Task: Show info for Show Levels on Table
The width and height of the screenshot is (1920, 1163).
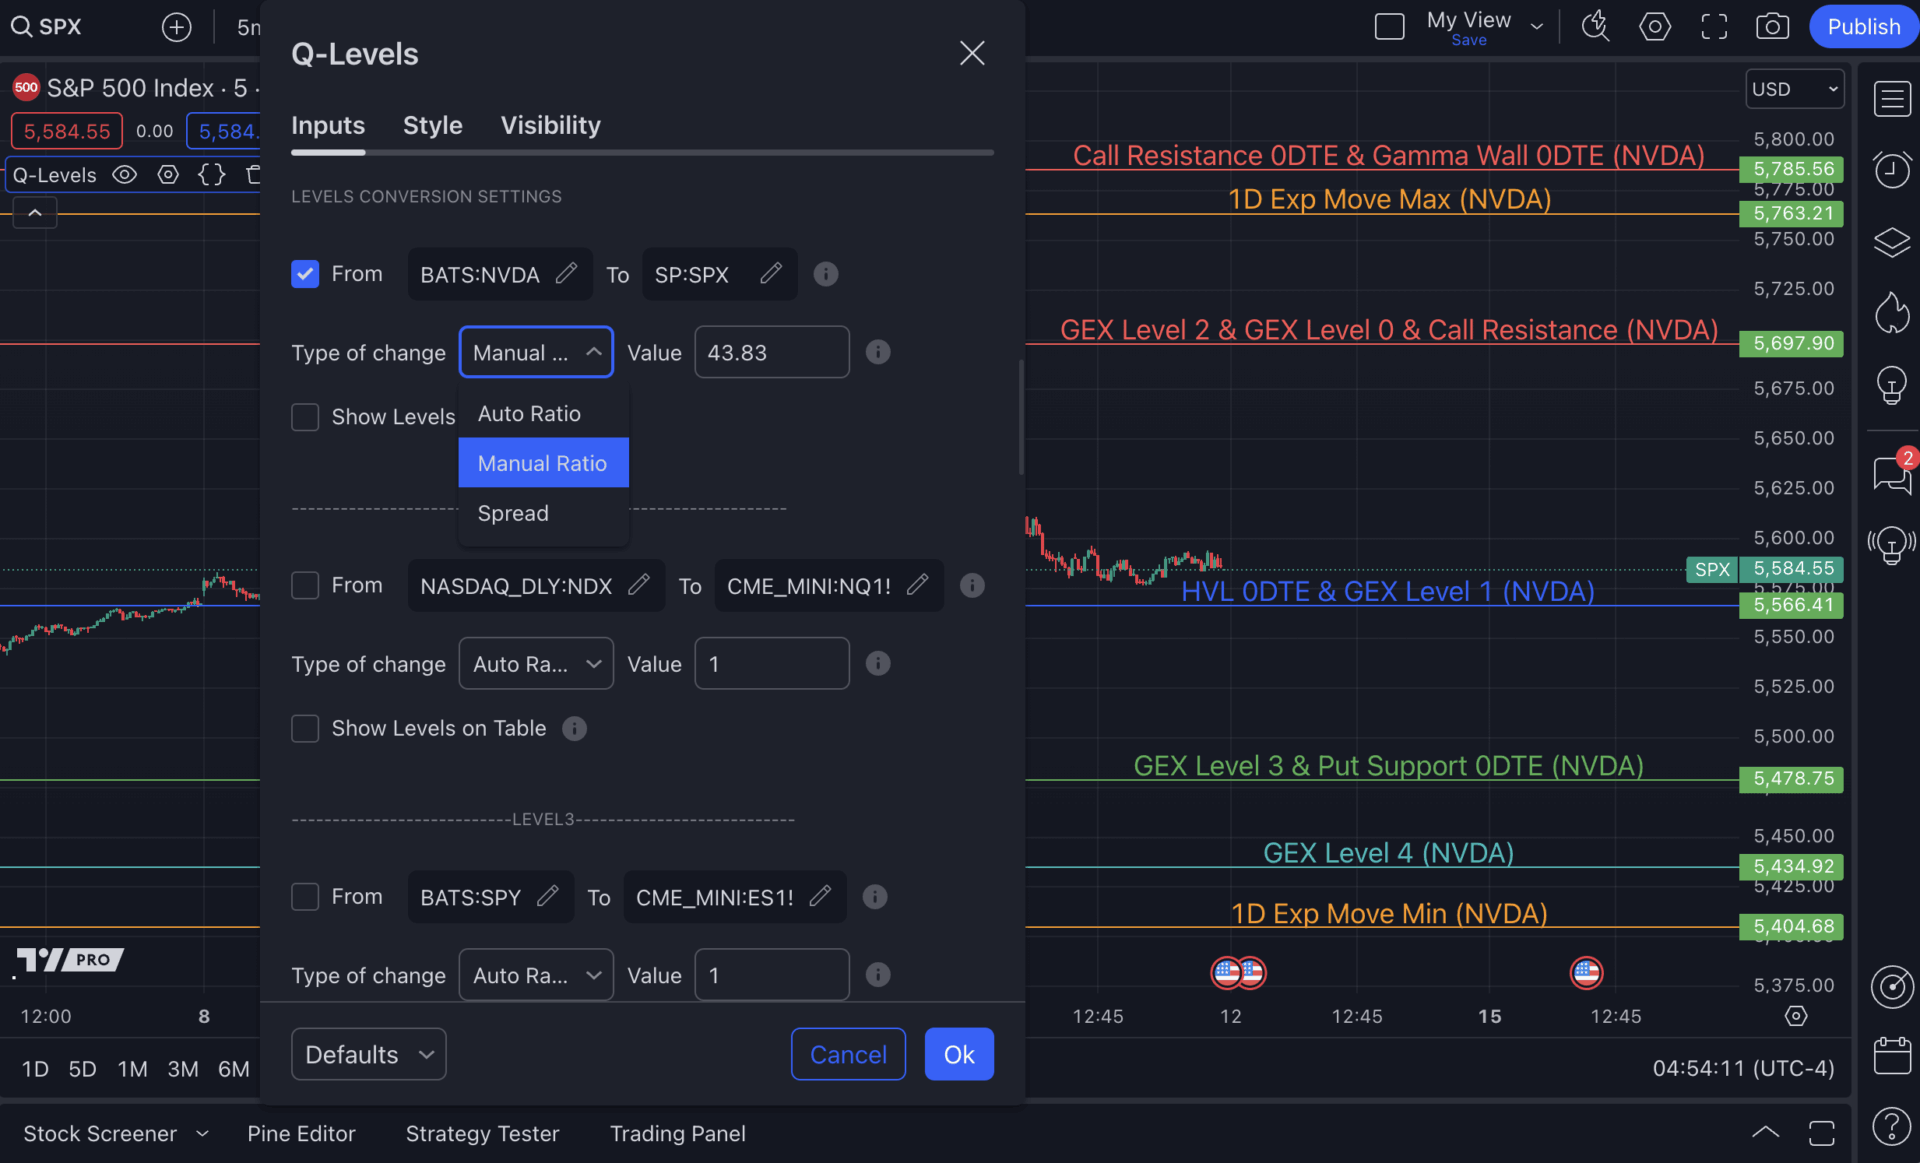Action: (x=574, y=728)
